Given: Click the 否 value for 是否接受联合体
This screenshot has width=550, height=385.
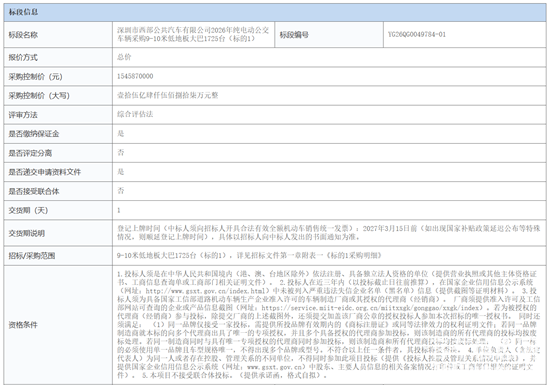Looking at the screenshot, I should [121, 191].
